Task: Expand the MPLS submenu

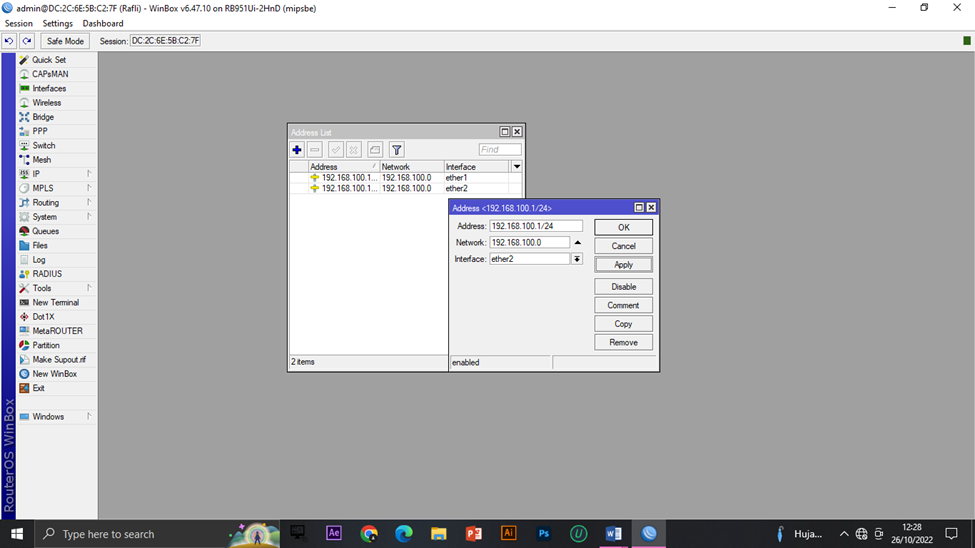Action: pyautogui.click(x=57, y=188)
